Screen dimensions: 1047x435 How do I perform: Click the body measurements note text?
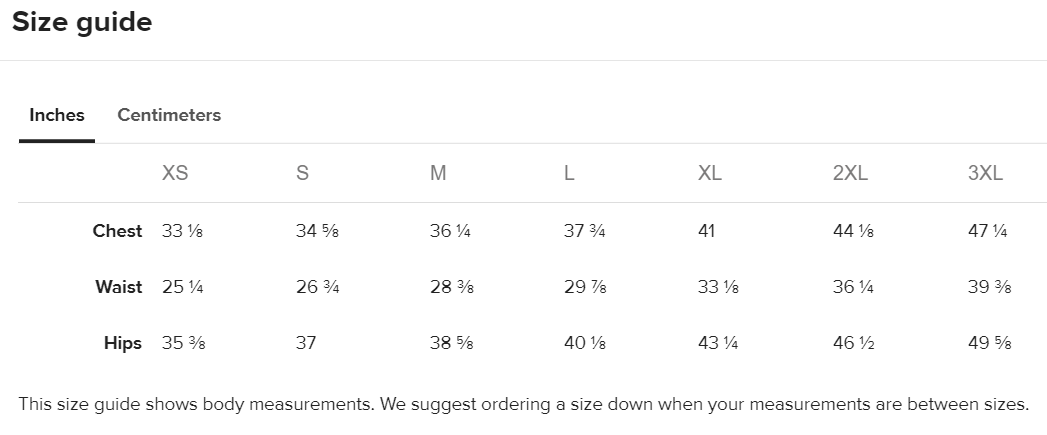[x=523, y=405]
